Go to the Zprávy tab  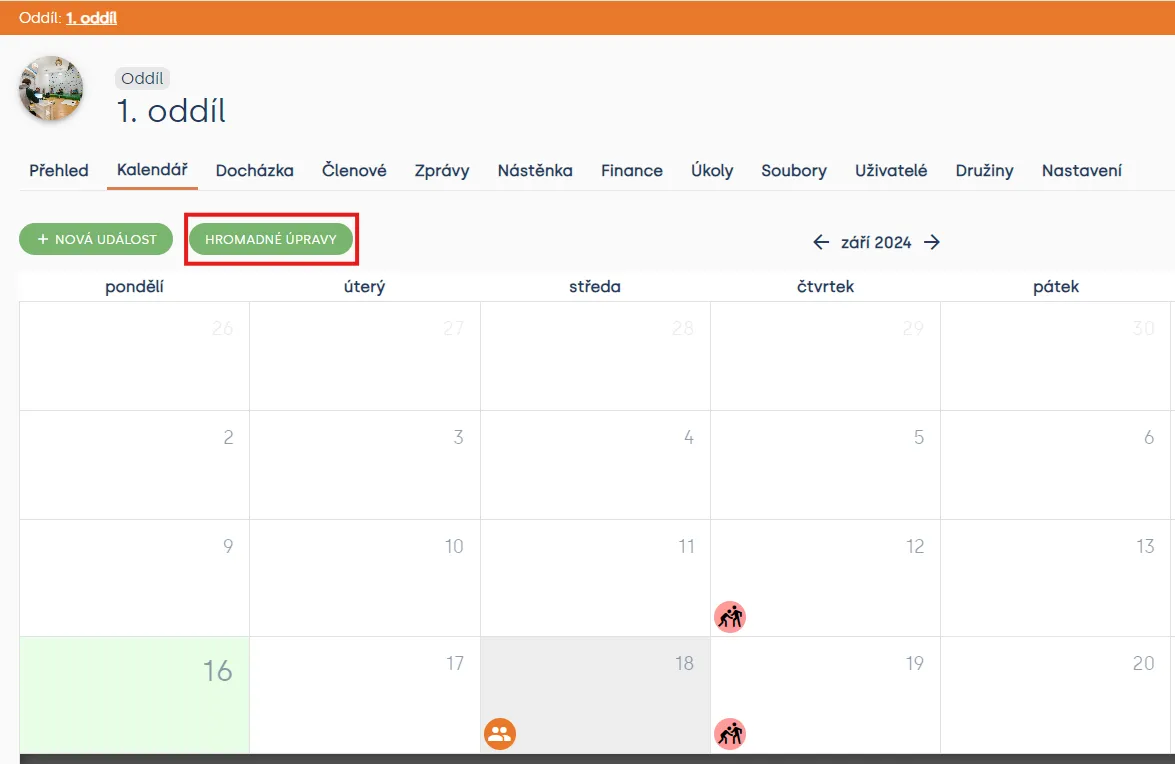(442, 171)
